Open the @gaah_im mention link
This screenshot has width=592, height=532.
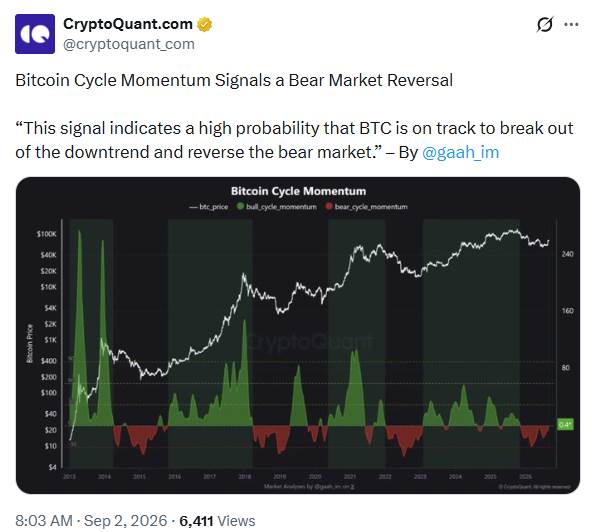tap(460, 152)
